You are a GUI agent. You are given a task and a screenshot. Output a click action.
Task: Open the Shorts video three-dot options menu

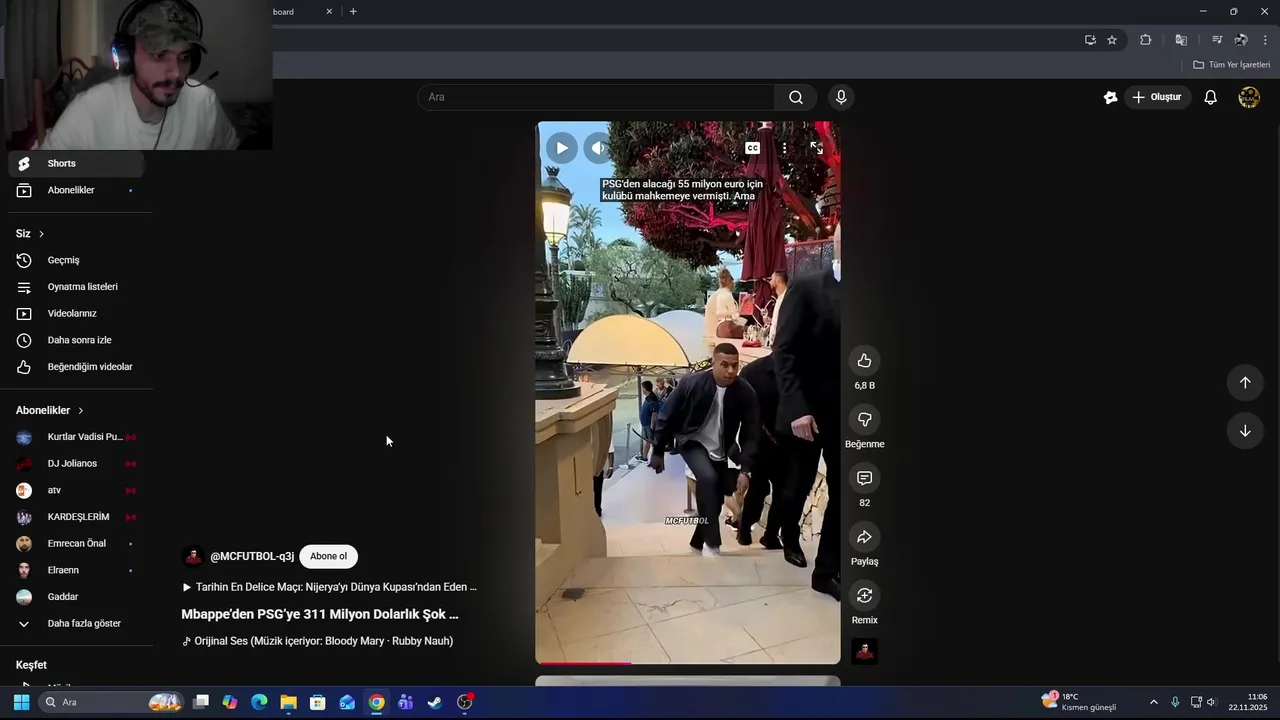[785, 148]
